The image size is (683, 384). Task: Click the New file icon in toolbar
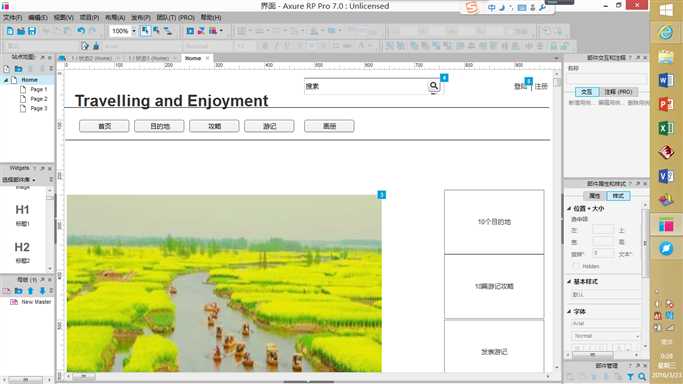point(10,31)
